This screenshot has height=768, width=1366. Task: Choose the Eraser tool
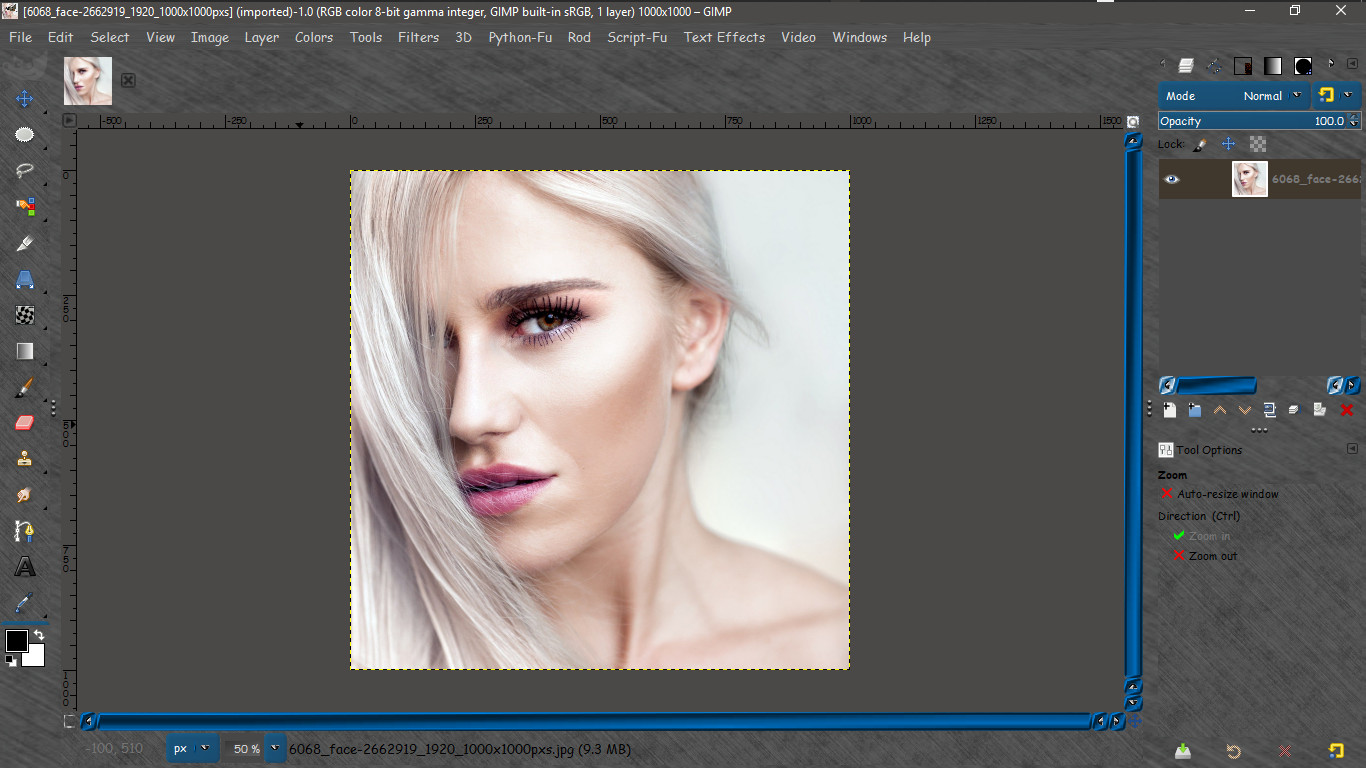[25, 422]
